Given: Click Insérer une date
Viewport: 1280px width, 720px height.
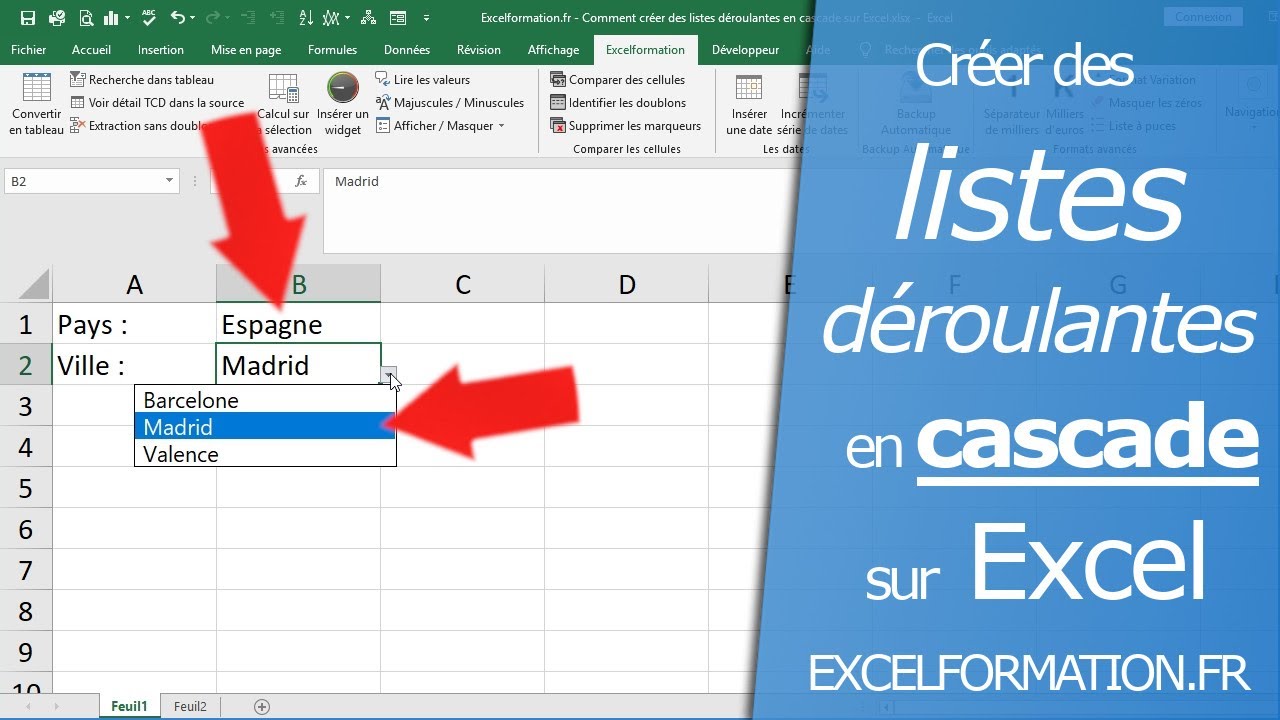Looking at the screenshot, I should pos(749,105).
